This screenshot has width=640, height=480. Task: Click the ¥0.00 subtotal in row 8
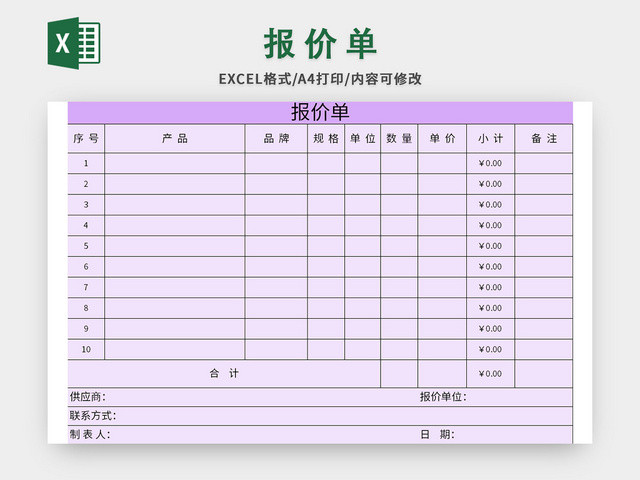pos(491,308)
